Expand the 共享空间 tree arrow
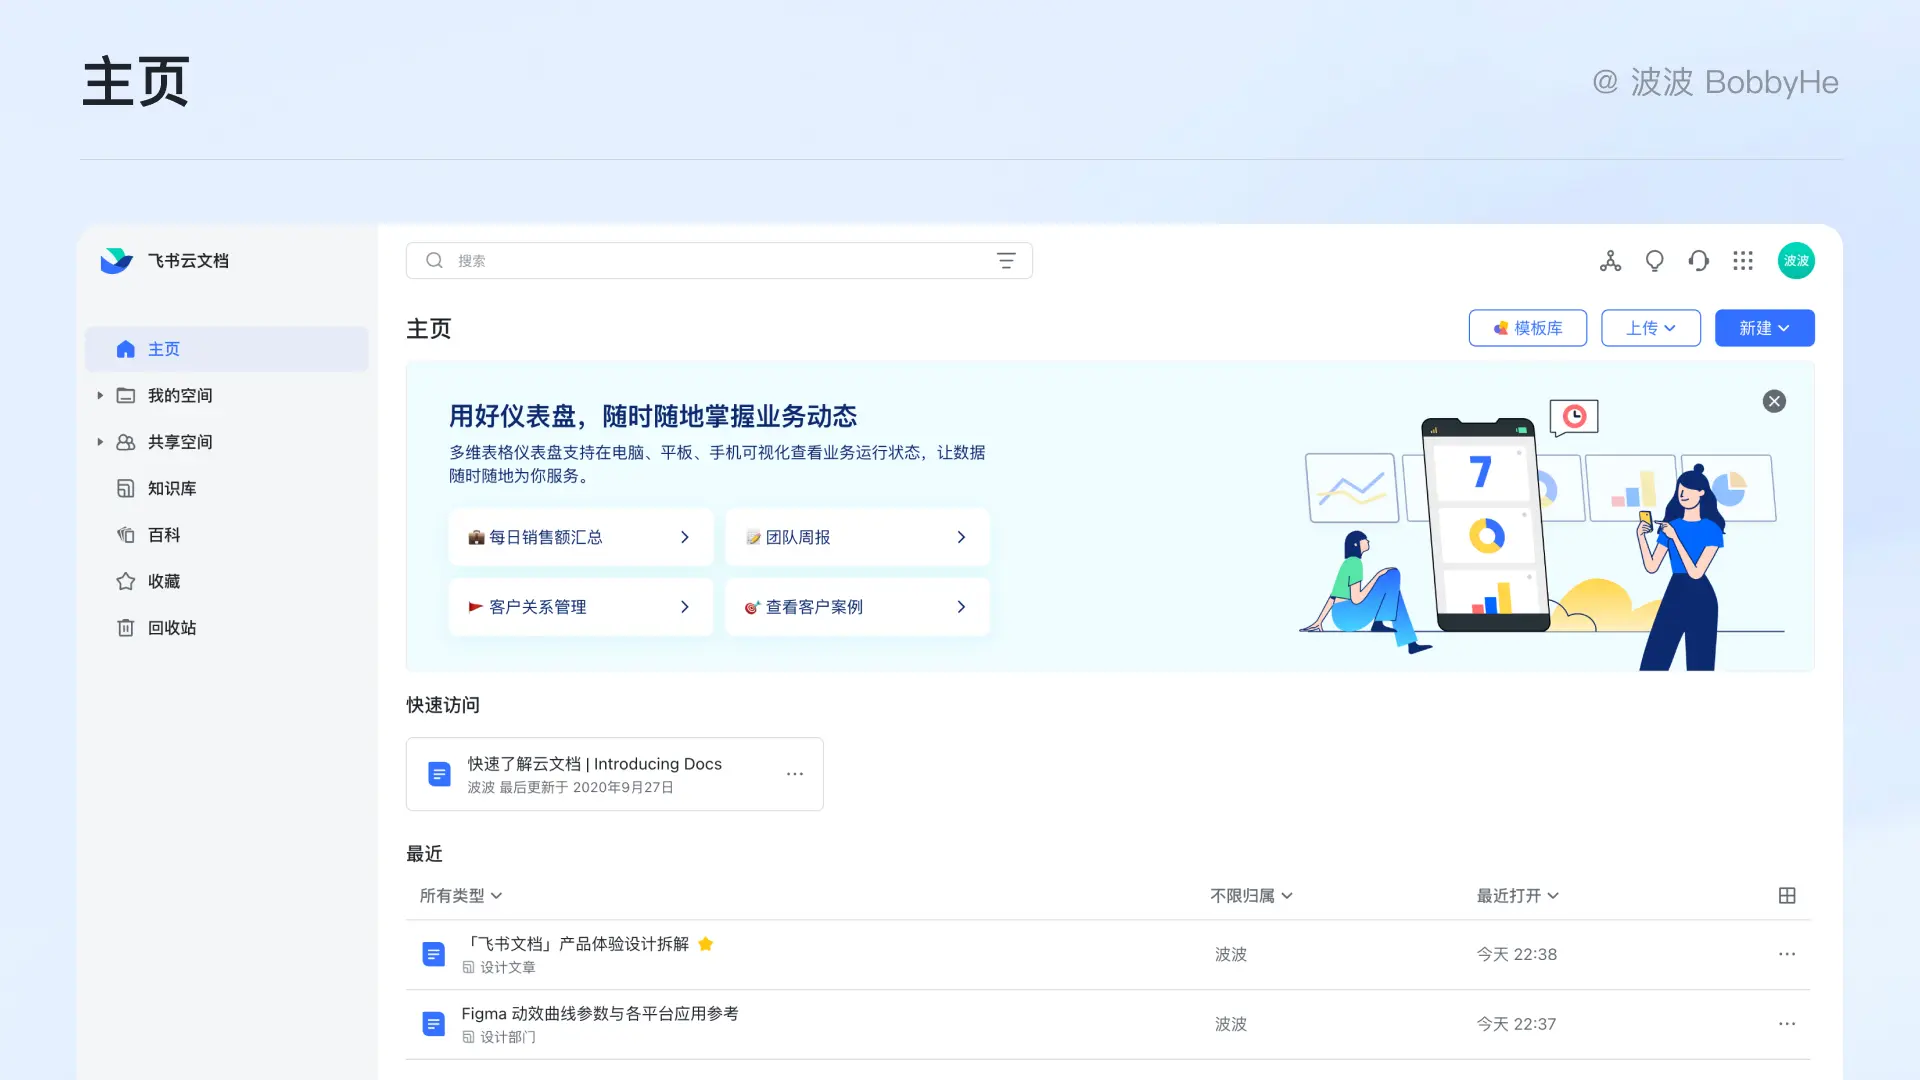Viewport: 1920px width, 1080px height. [100, 441]
